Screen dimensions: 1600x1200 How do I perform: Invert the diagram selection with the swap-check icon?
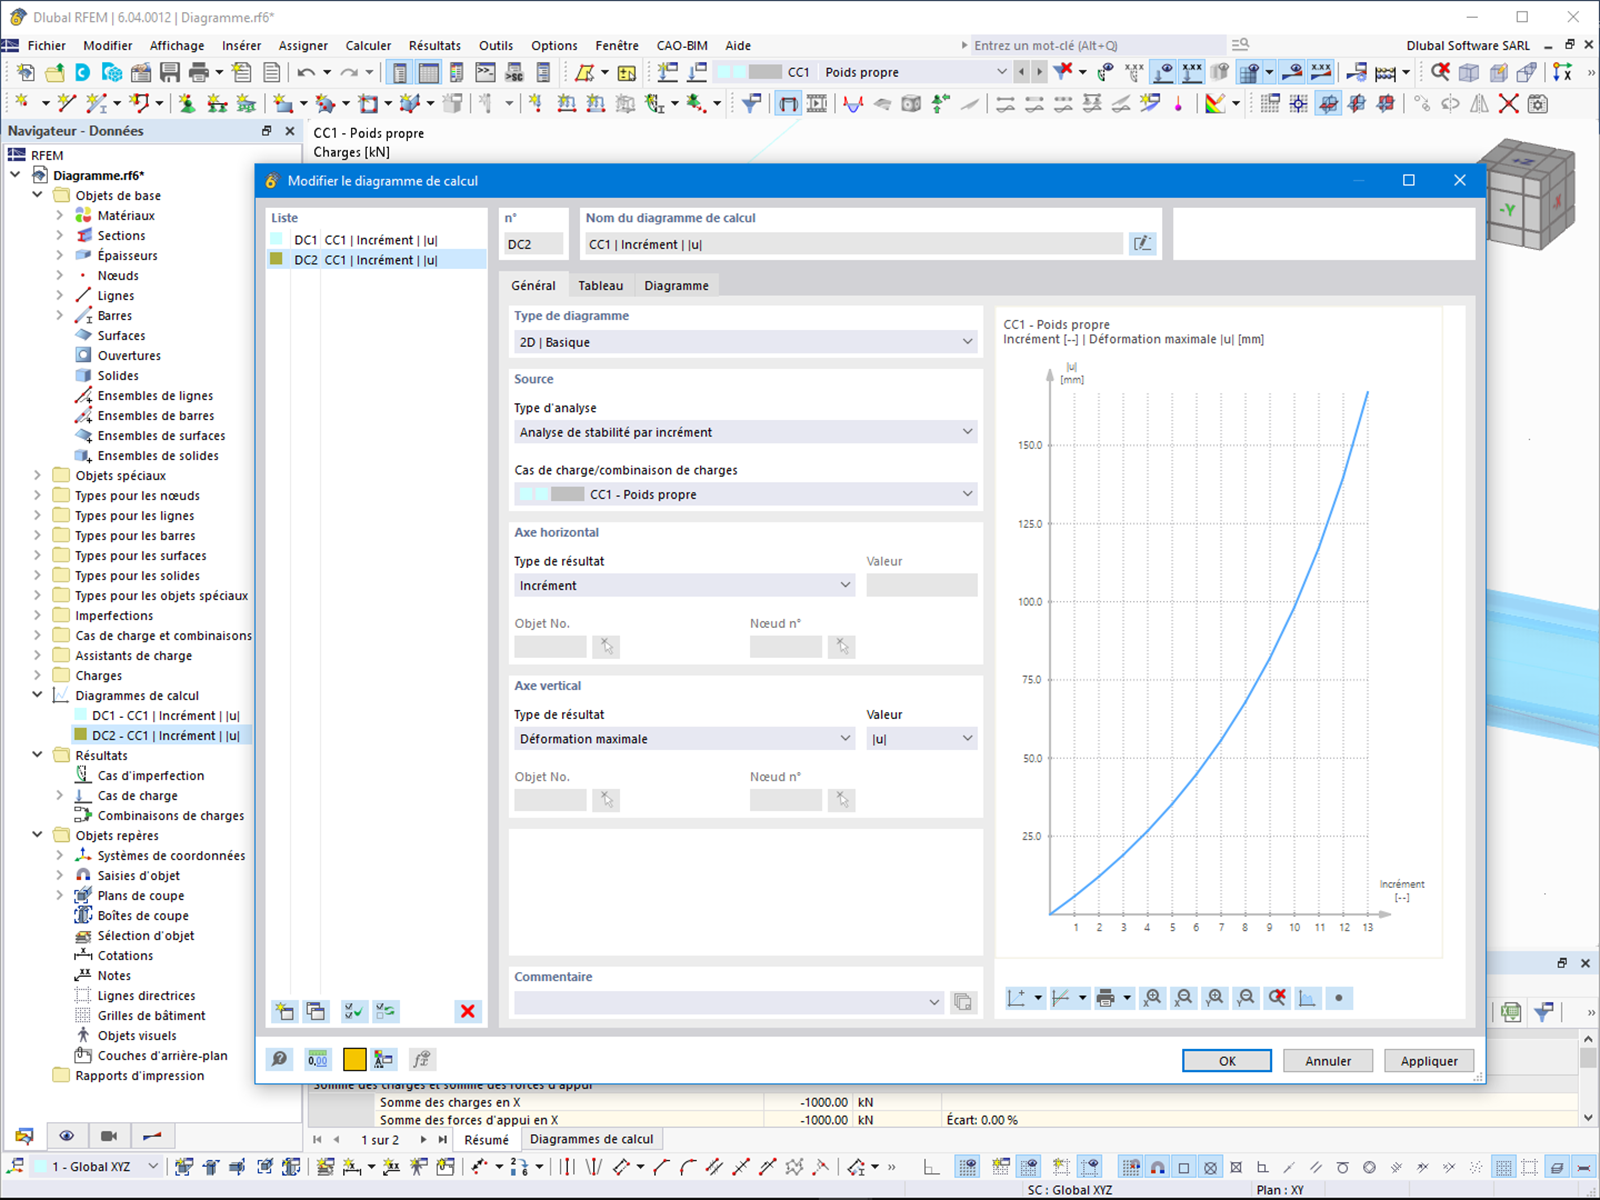[x=385, y=1011]
